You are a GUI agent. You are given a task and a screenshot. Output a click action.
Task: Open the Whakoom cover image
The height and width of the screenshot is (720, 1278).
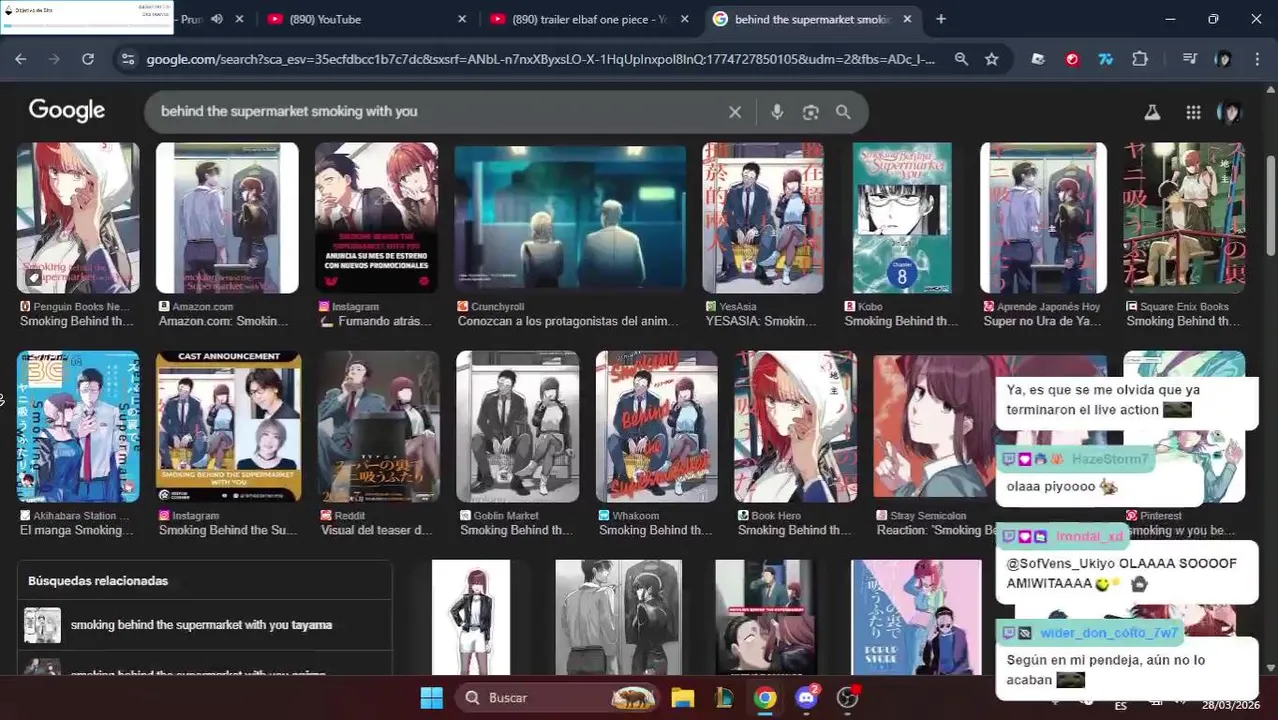(656, 427)
